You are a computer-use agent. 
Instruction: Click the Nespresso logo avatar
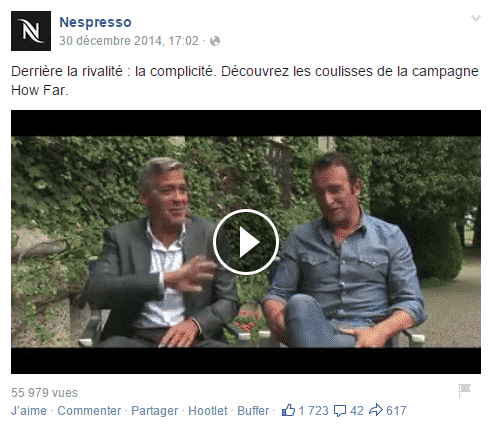pos(31,31)
